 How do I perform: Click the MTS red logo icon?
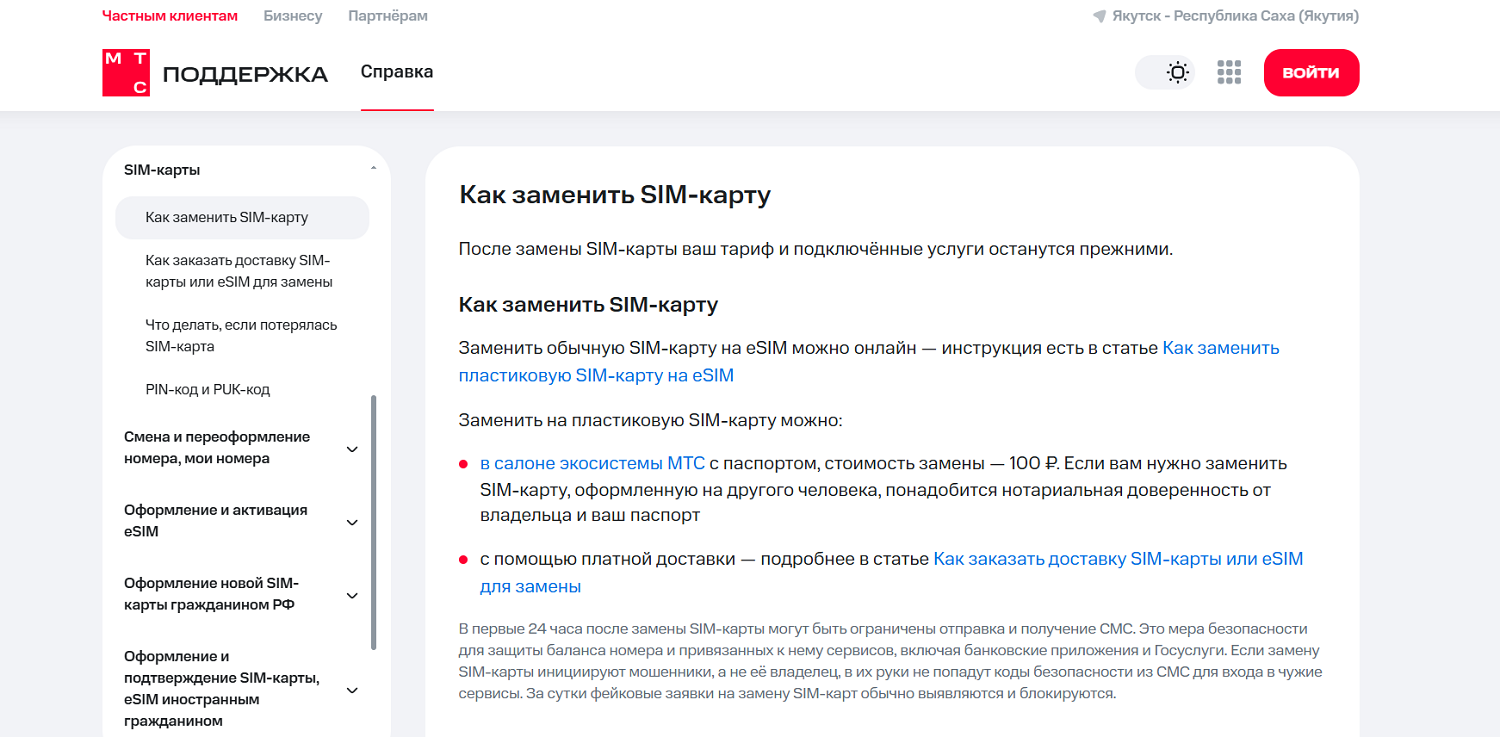[126, 73]
